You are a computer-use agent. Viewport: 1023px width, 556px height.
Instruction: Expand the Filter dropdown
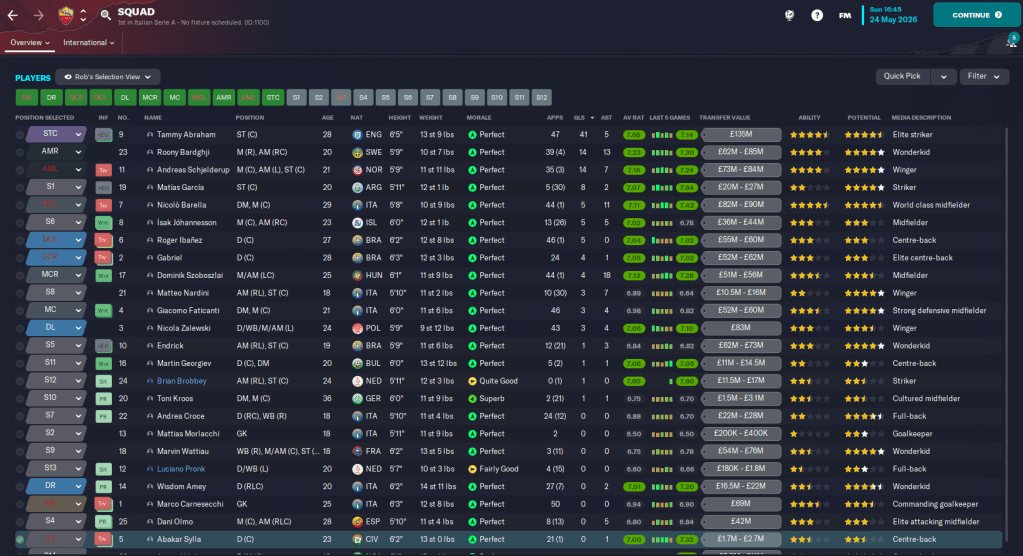pyautogui.click(x=983, y=76)
